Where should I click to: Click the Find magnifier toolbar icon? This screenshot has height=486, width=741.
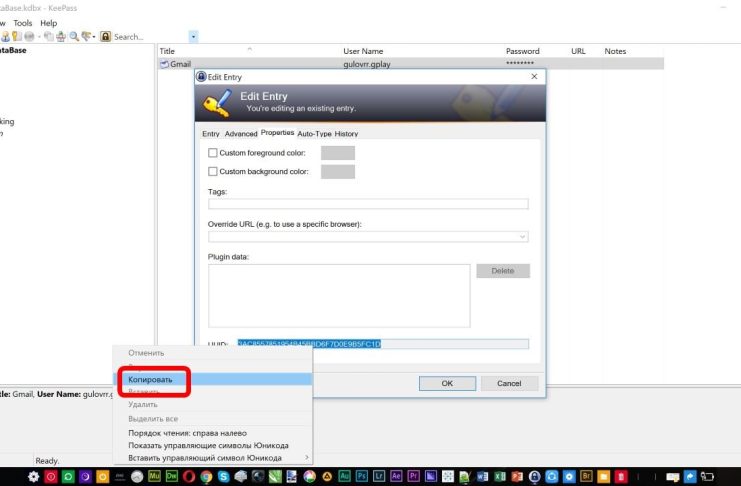[74, 36]
